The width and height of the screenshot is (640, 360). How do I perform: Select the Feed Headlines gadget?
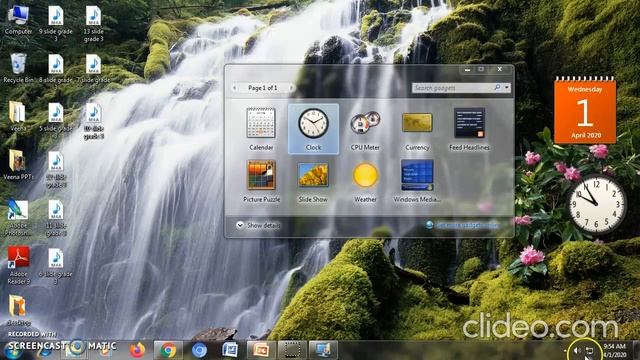[x=469, y=129]
